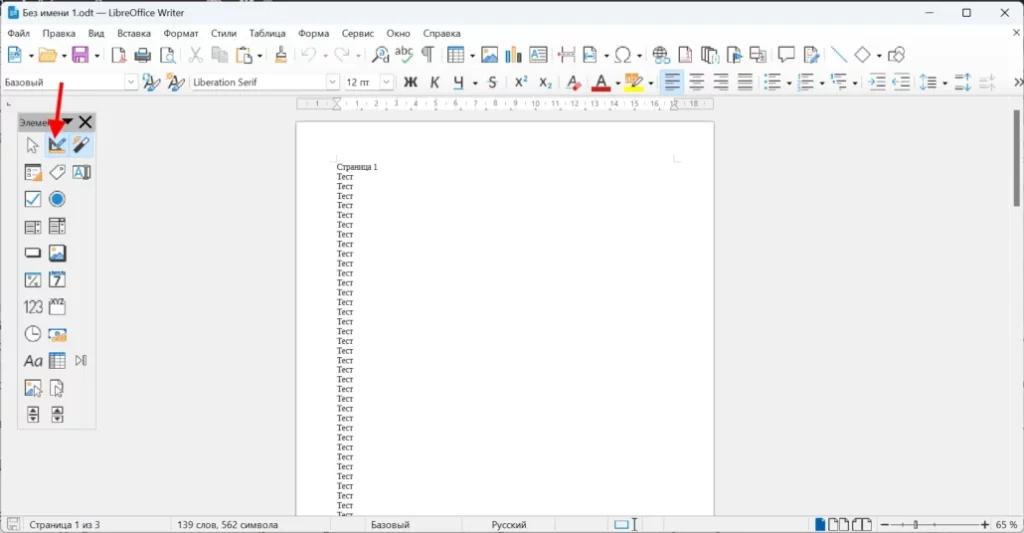Toggle formatting marks (¶) display
Screen dimensions: 1024x533
click(x=428, y=55)
